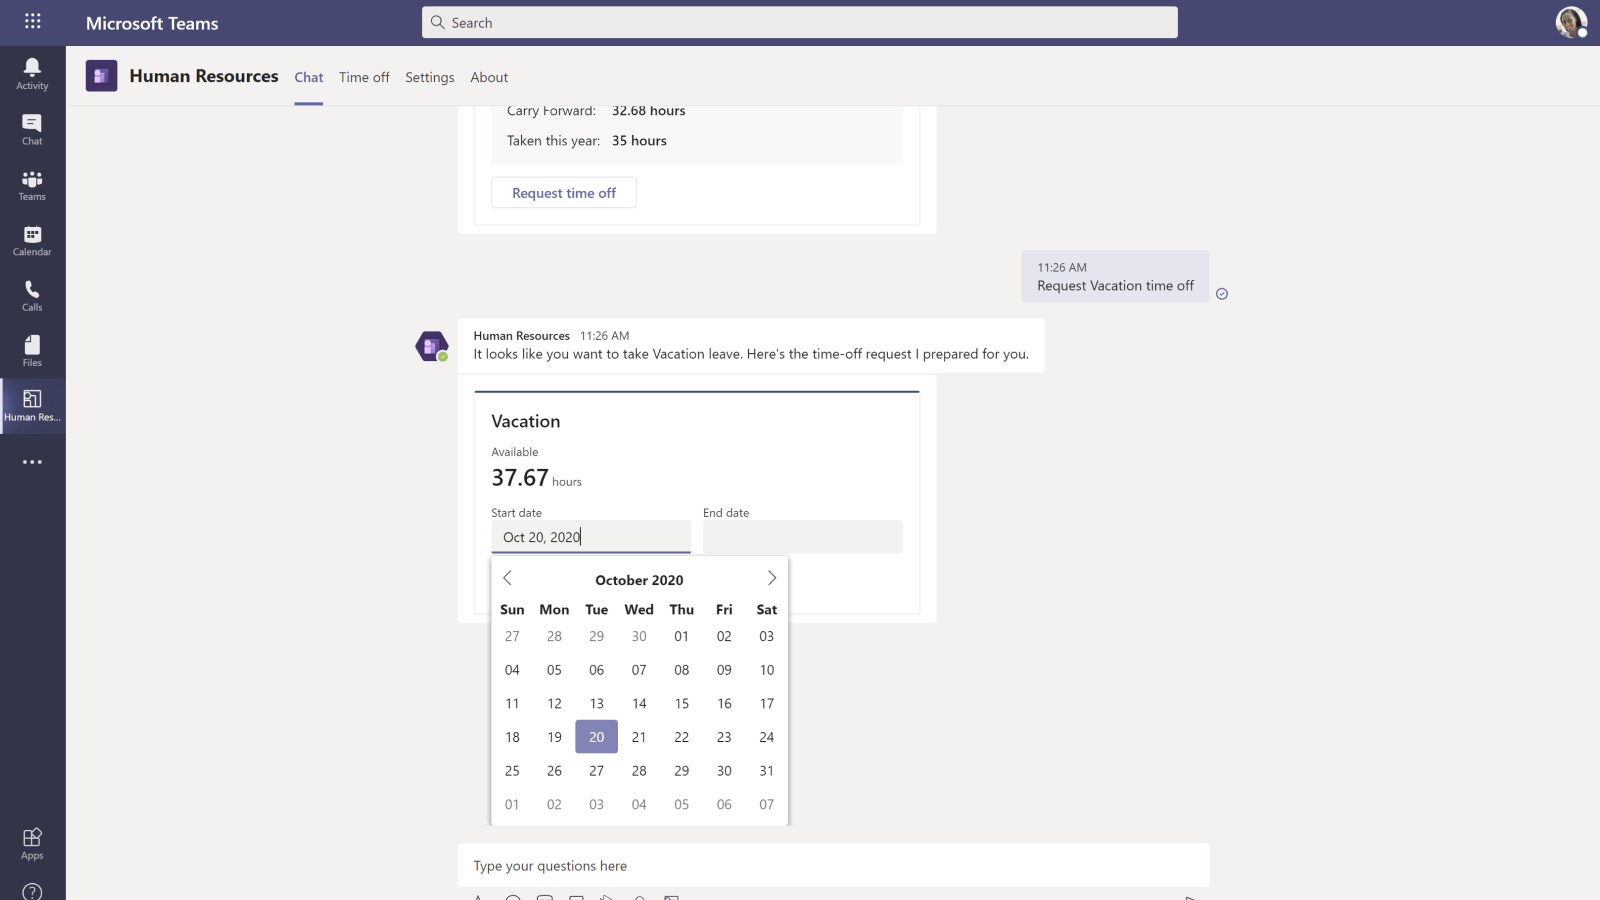The width and height of the screenshot is (1600, 900).
Task: Open the Help question mark icon
Action: (32, 890)
